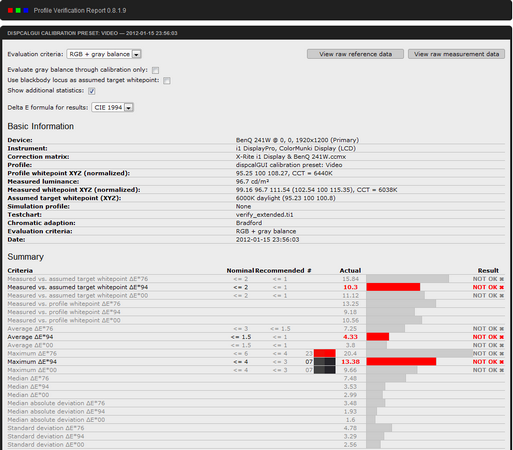Image resolution: width=513 pixels, height=450 pixels.
Task: Select the Maximum ΔE*94 criteria label
Action: [x=32, y=362]
